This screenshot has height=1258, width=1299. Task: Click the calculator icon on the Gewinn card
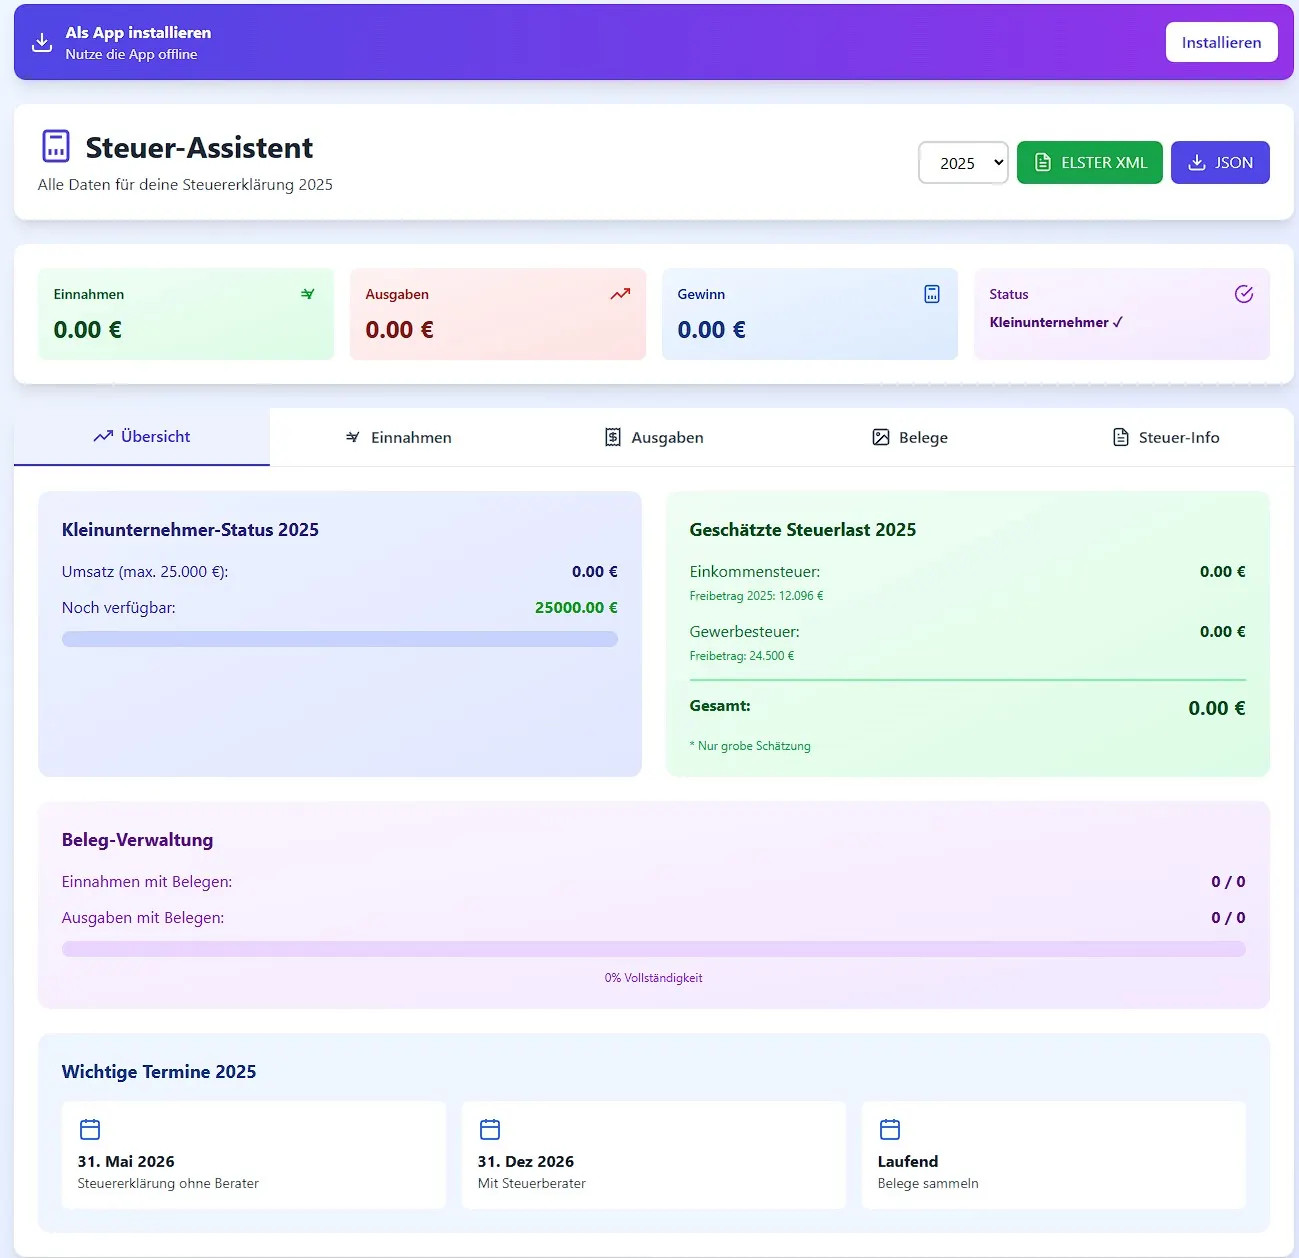pos(931,294)
